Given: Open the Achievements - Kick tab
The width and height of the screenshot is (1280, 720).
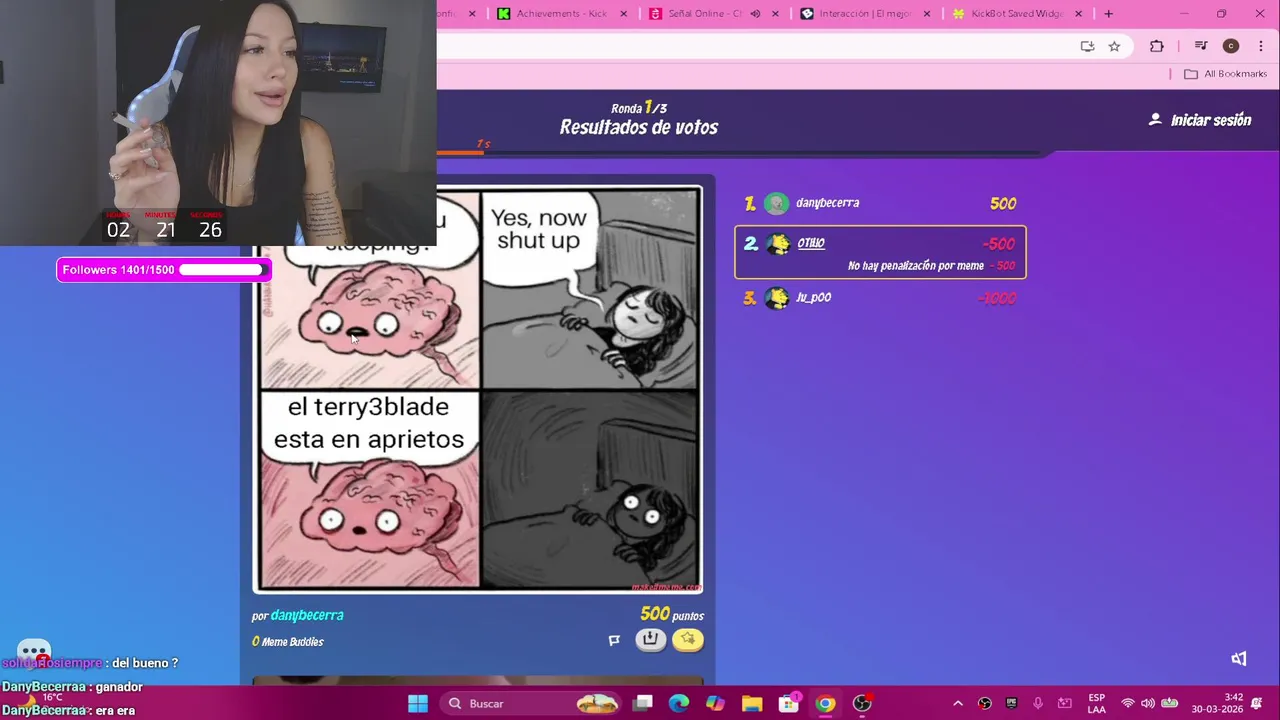Looking at the screenshot, I should point(560,14).
